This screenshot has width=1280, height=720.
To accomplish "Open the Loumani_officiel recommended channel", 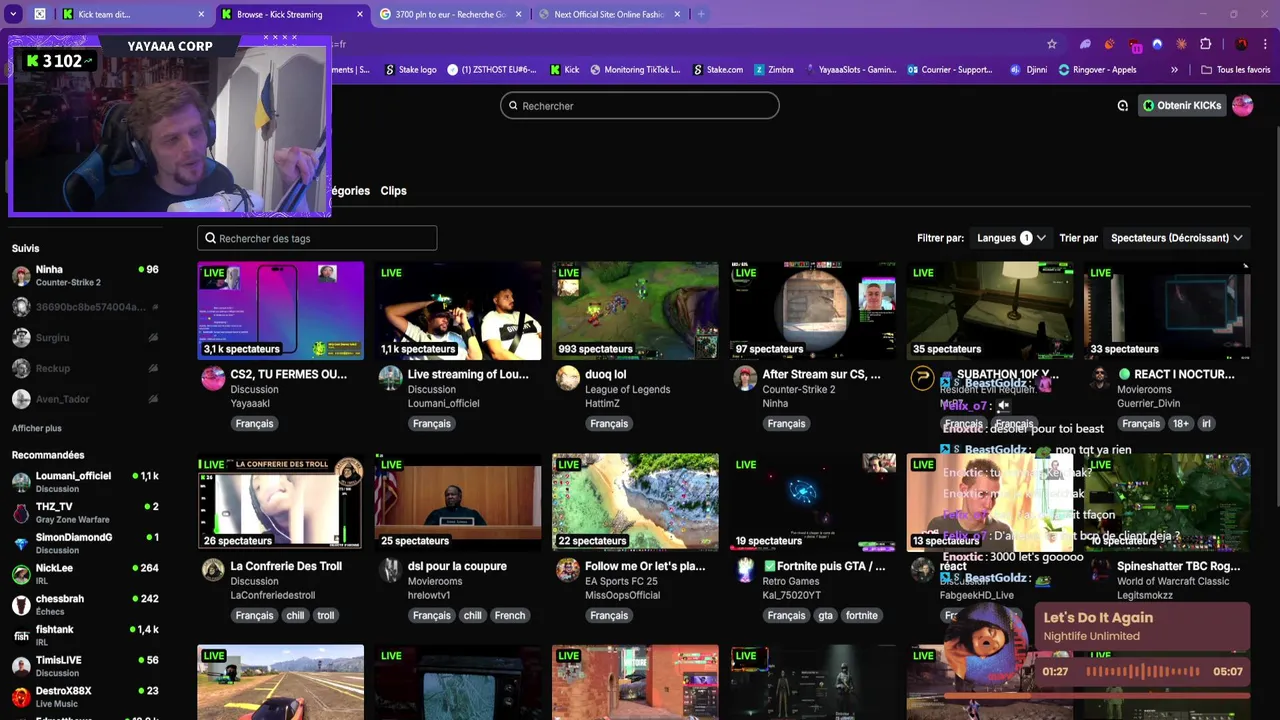I will point(85,482).
